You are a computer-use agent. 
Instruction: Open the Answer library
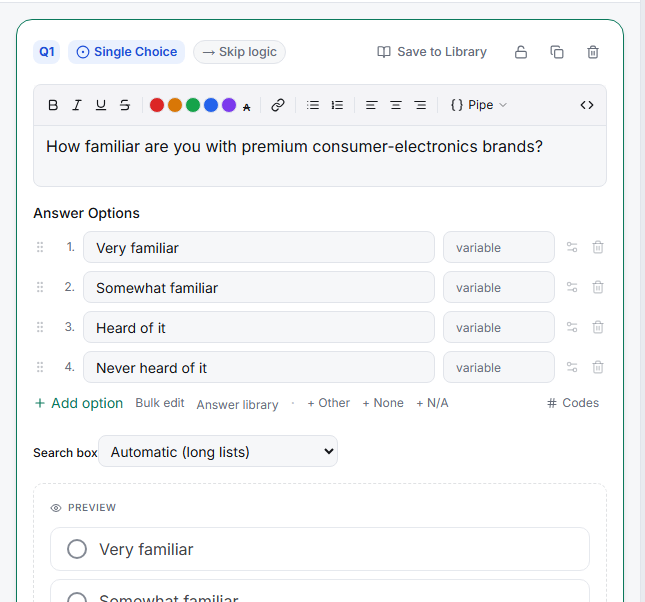pyautogui.click(x=237, y=405)
